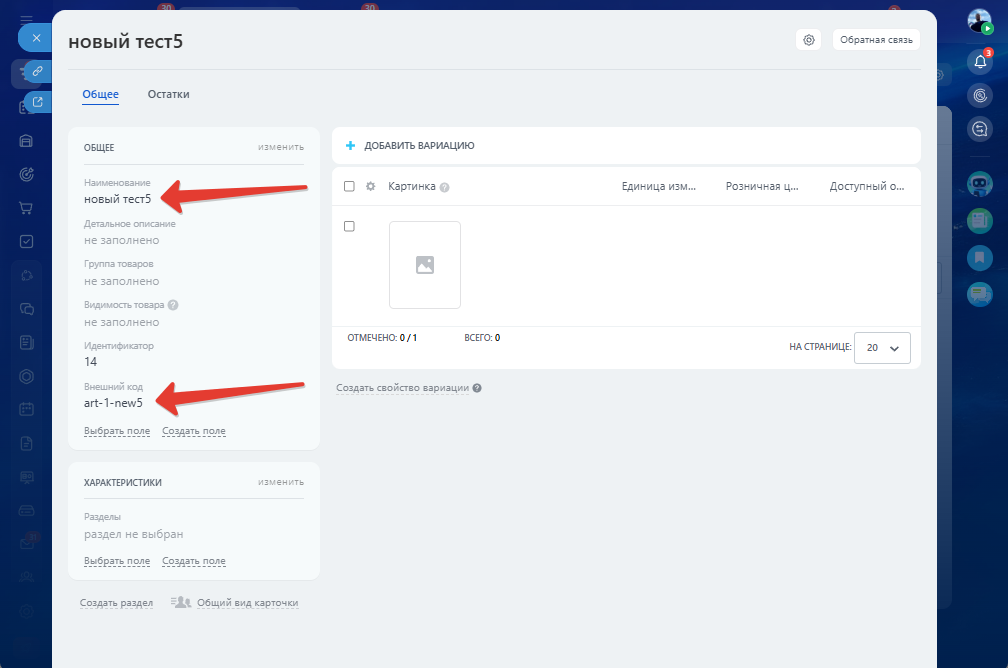The image size is (1008, 668).
Task: Open the robot assistant icon in right sidebar
Action: point(980,184)
